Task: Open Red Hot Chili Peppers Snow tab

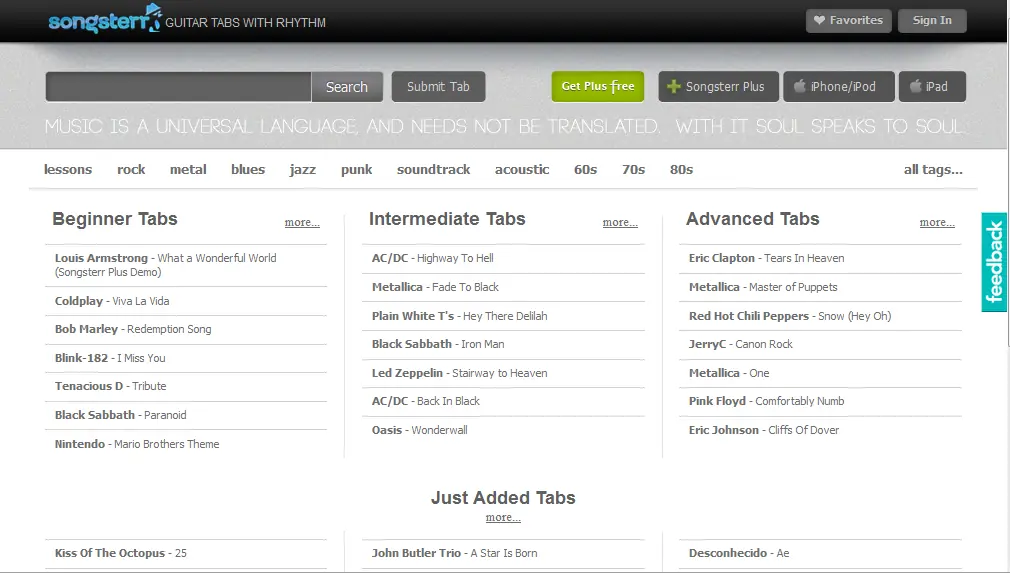Action: [x=790, y=316]
